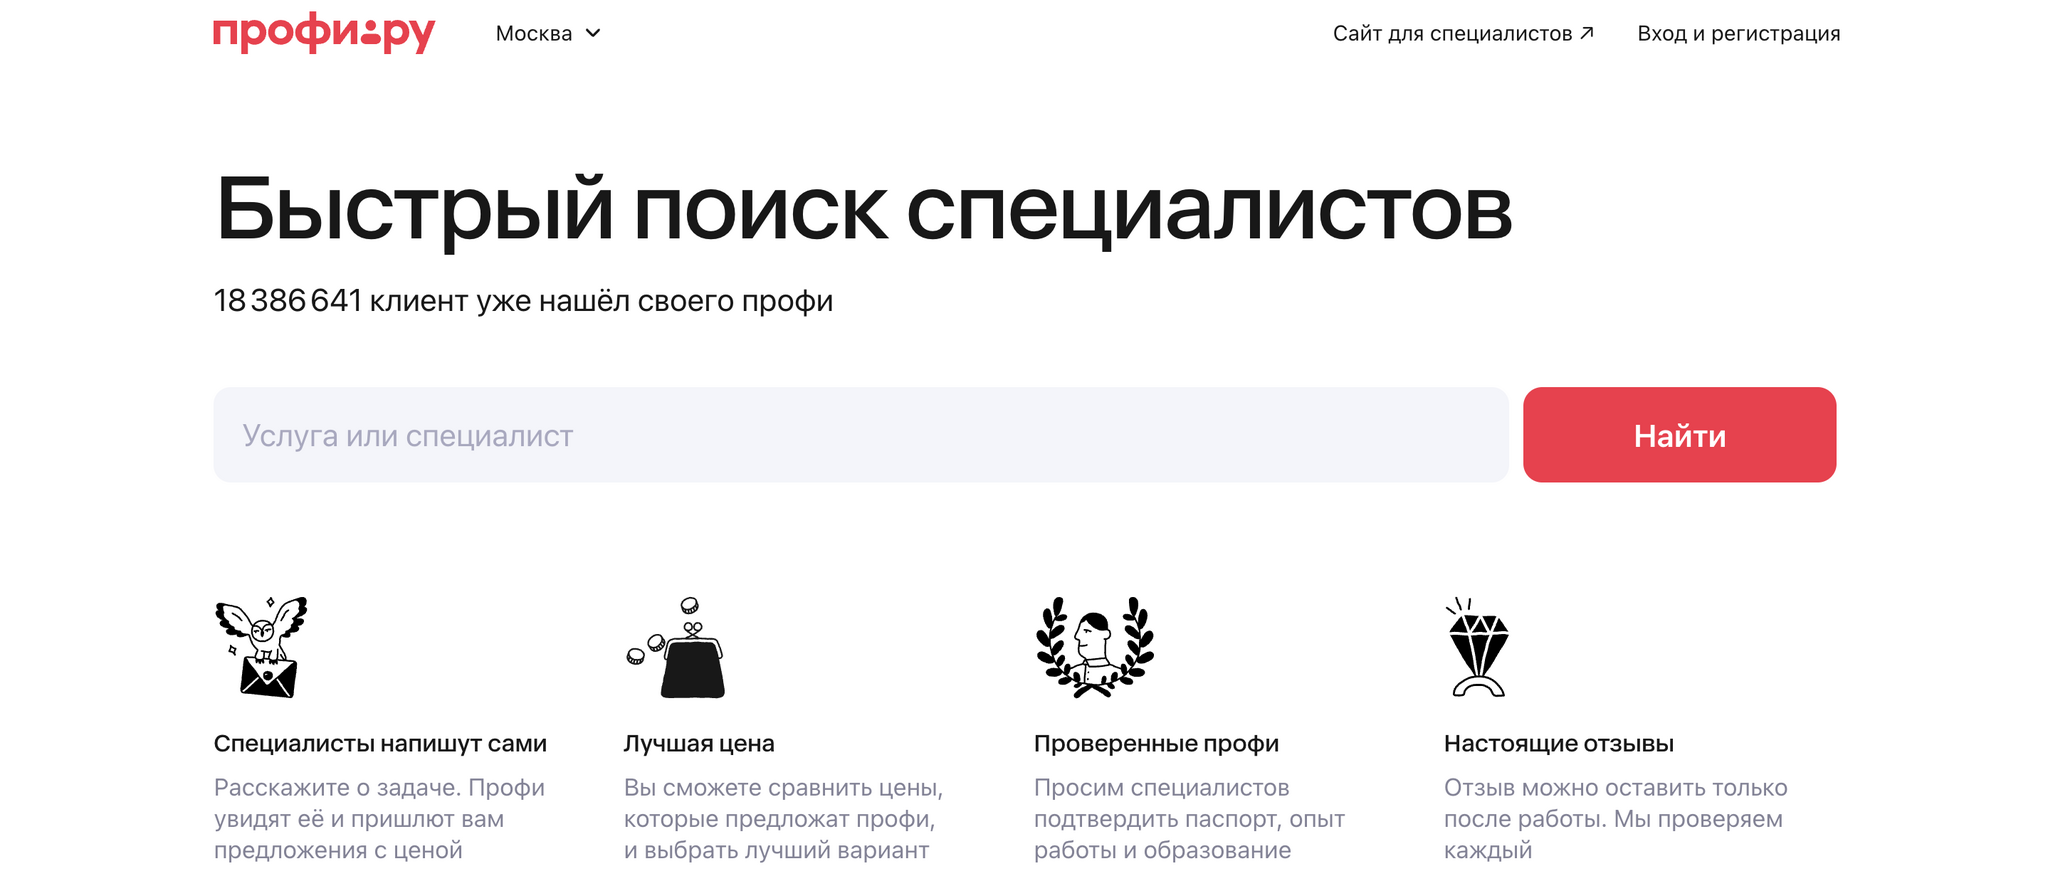Select the Лучшая цена heading
Viewport: 2048px width, 876px height.
pos(699,744)
